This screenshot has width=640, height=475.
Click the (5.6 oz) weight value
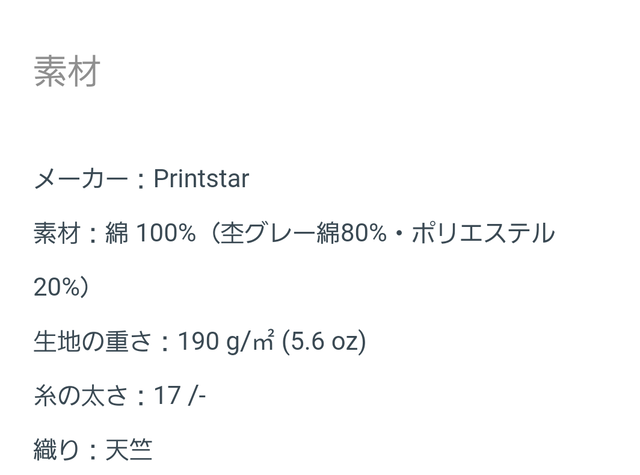click(x=324, y=341)
